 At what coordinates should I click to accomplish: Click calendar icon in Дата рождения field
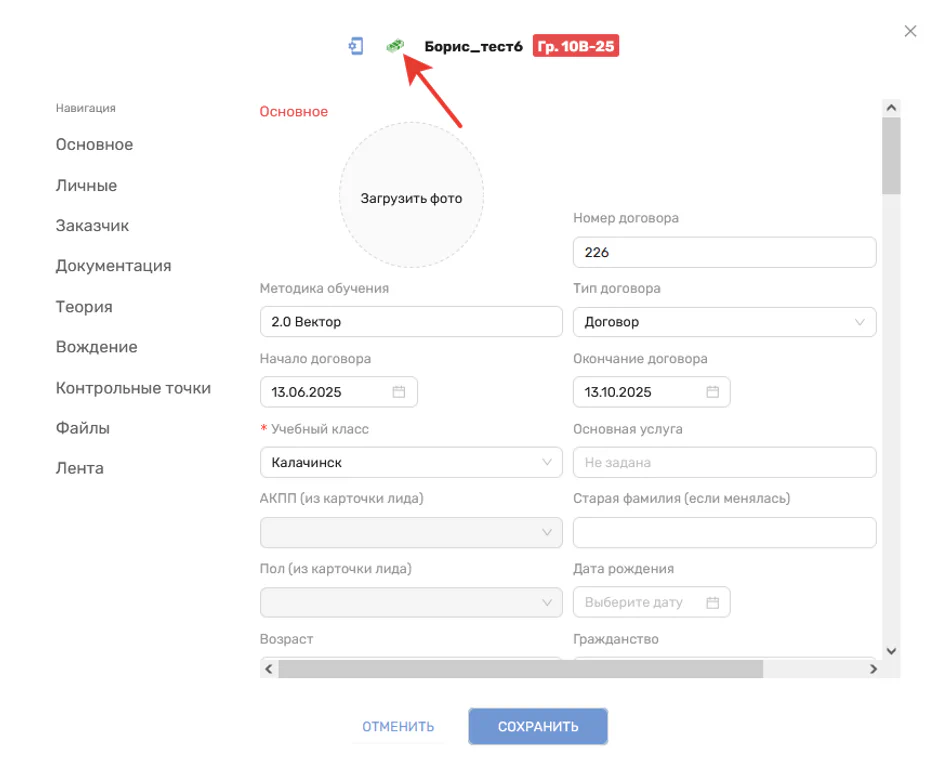712,603
